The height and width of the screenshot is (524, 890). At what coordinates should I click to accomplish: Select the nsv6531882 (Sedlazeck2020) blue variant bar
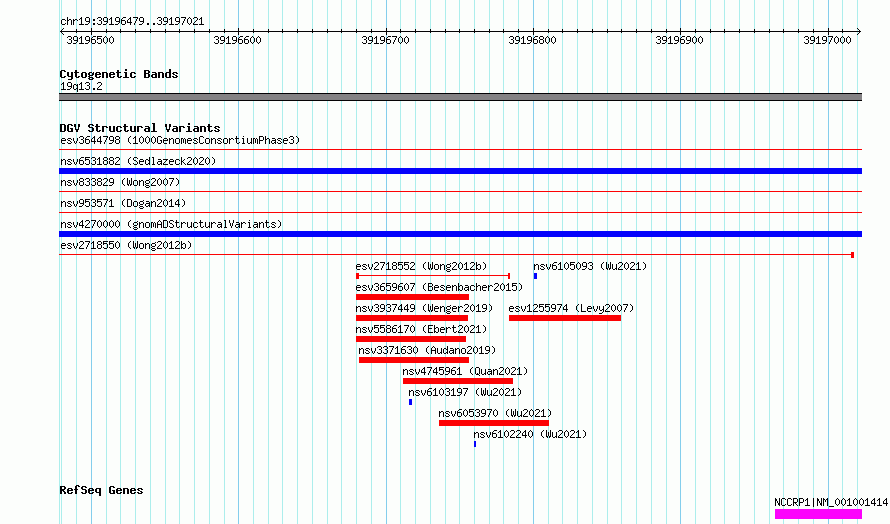[460, 171]
